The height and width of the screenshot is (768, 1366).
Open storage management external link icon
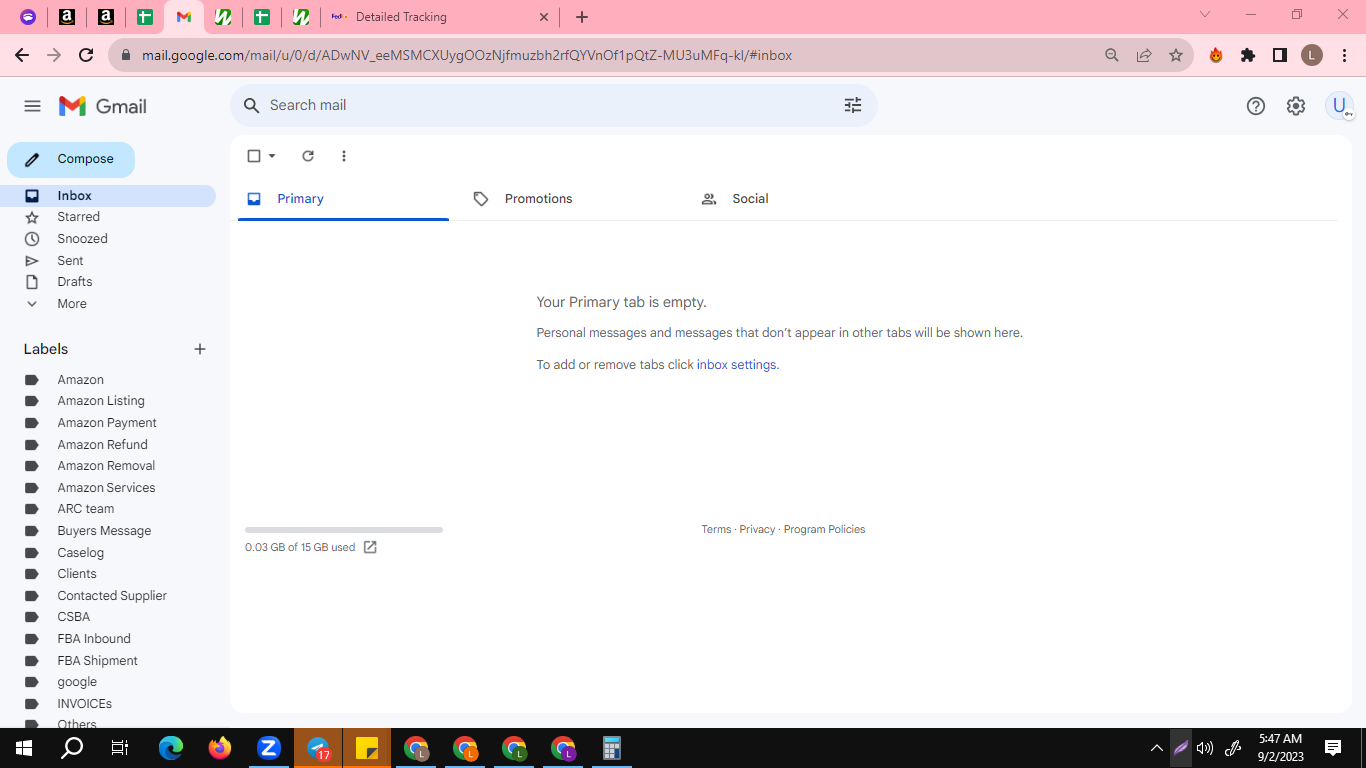(x=370, y=547)
